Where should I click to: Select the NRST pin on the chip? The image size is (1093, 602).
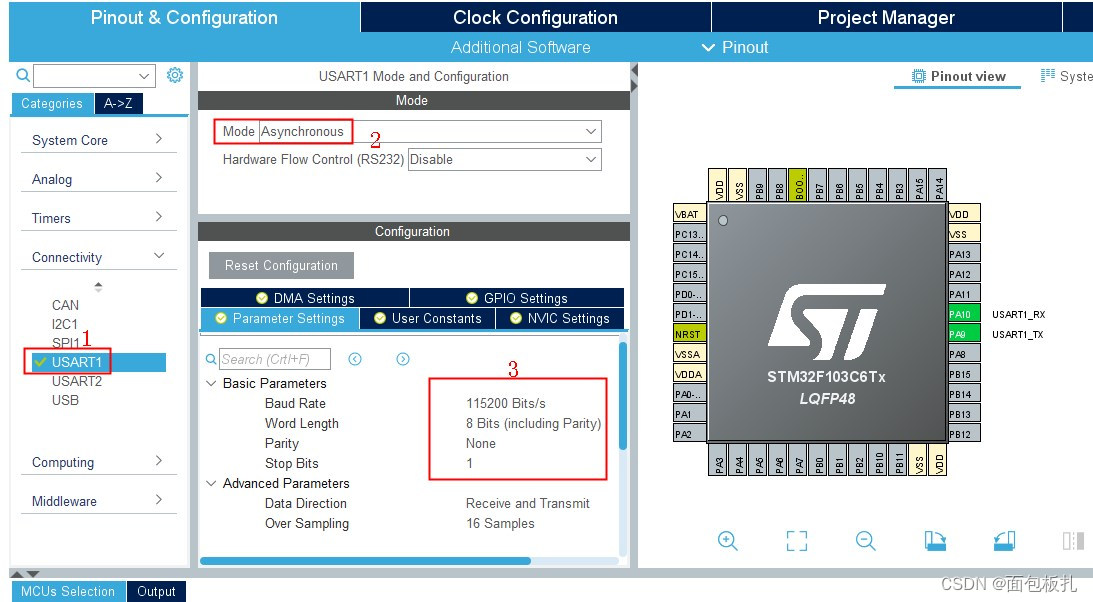coord(689,334)
